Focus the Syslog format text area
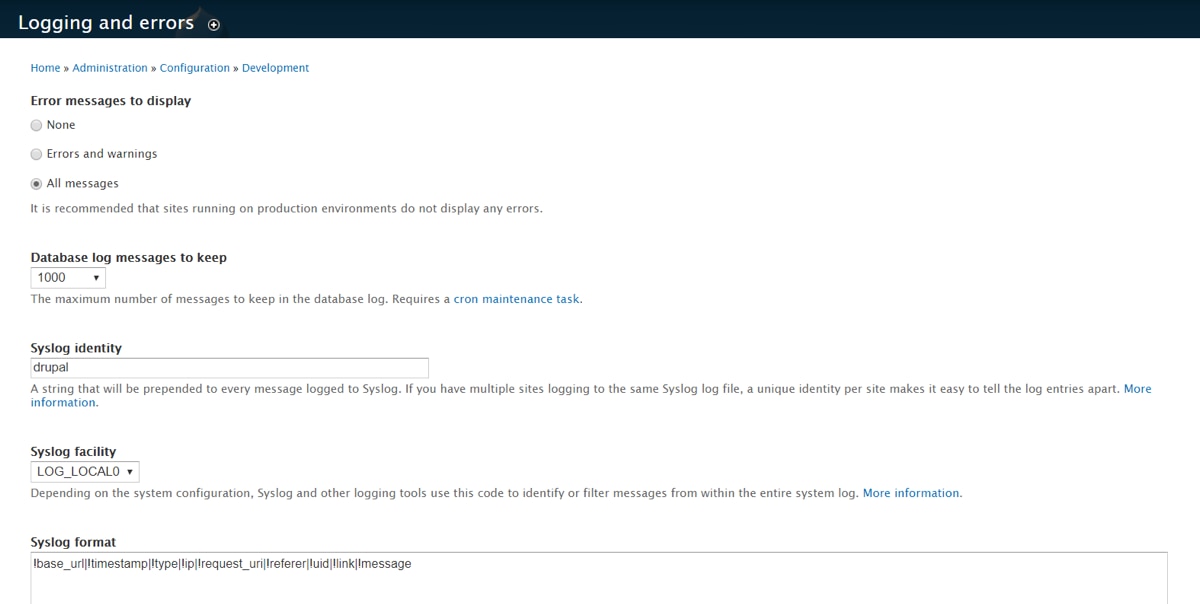Screen dimensions: 1200x604 coord(598,580)
